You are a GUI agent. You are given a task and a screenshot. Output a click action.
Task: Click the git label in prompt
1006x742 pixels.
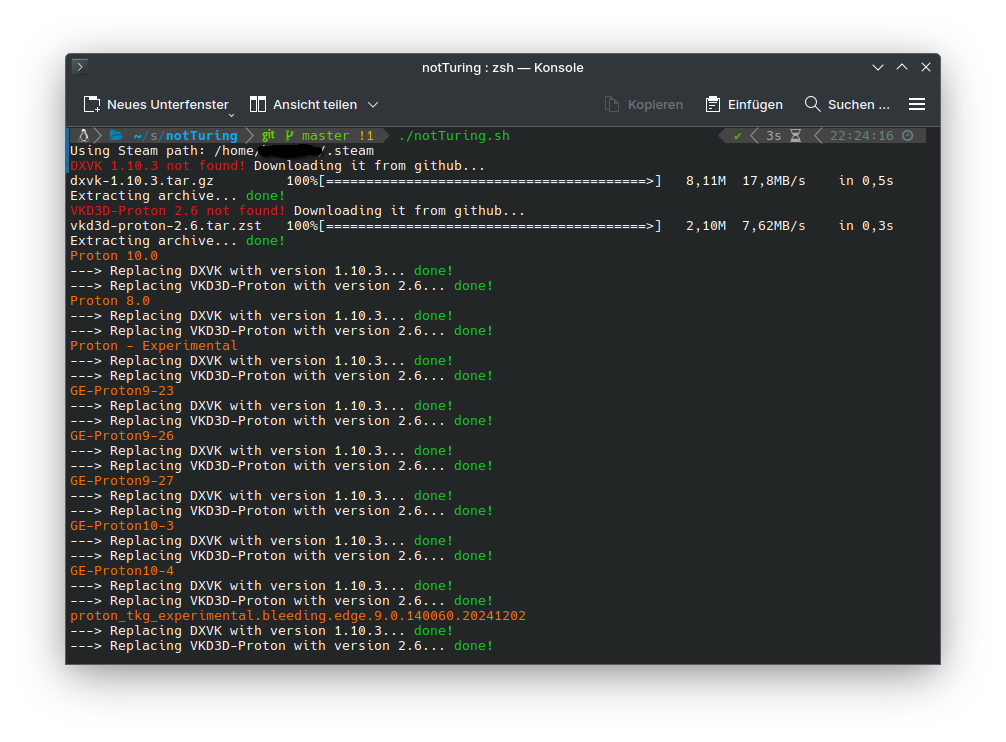point(268,135)
